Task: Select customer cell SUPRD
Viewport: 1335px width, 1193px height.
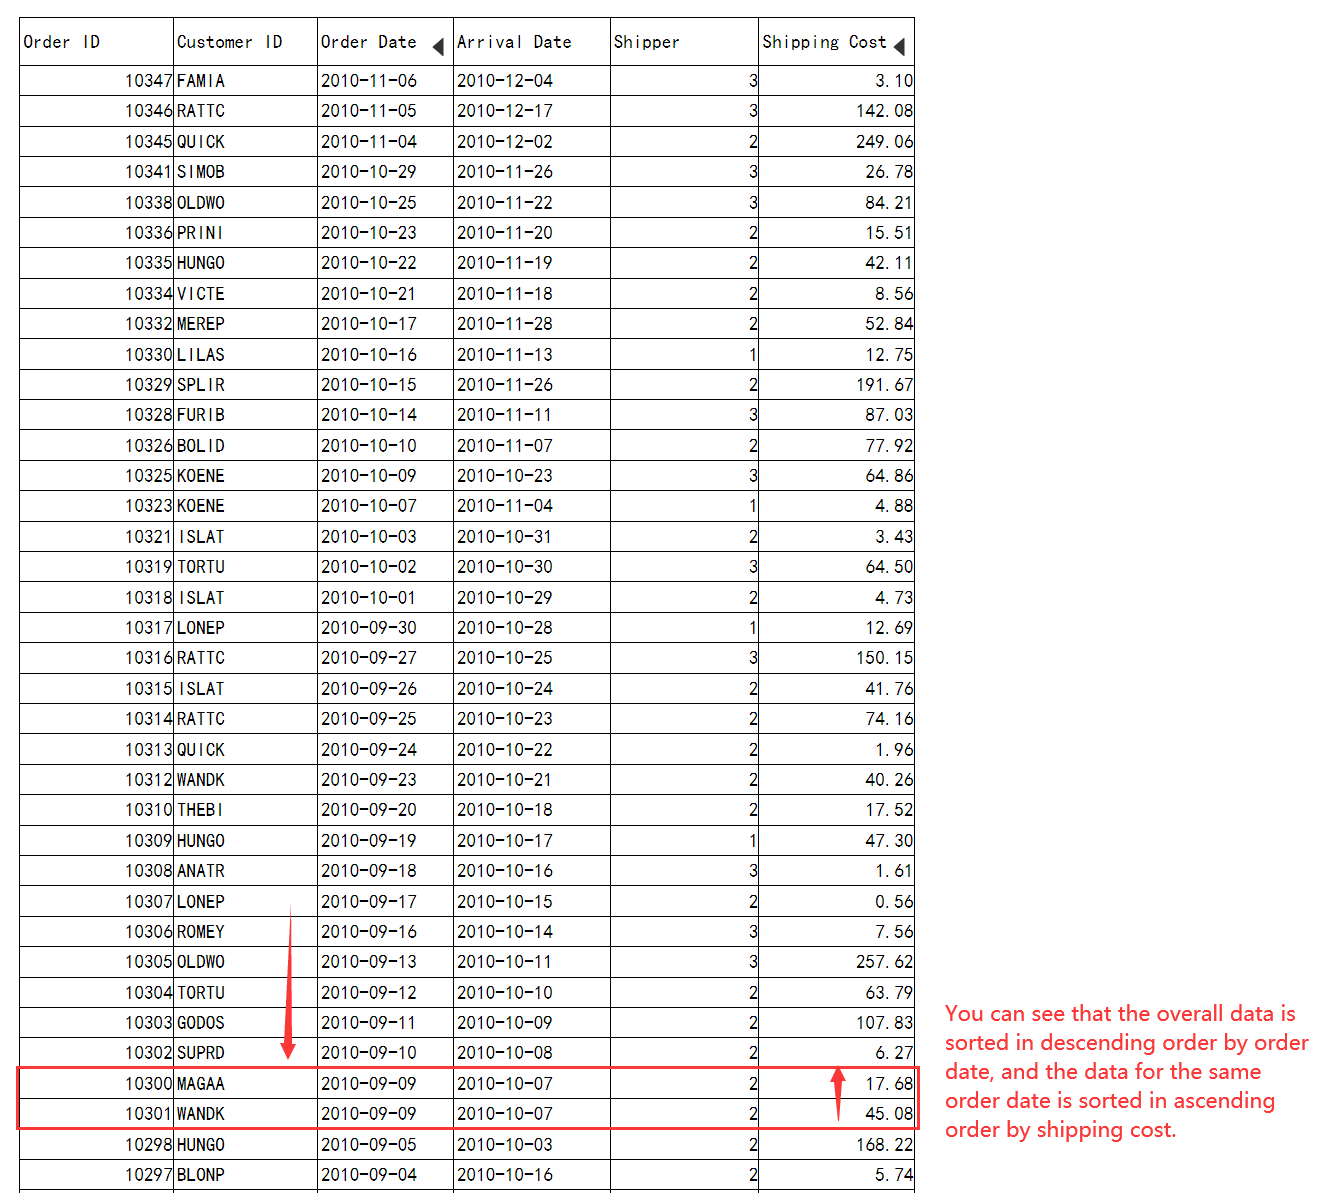Action: [x=246, y=1053]
